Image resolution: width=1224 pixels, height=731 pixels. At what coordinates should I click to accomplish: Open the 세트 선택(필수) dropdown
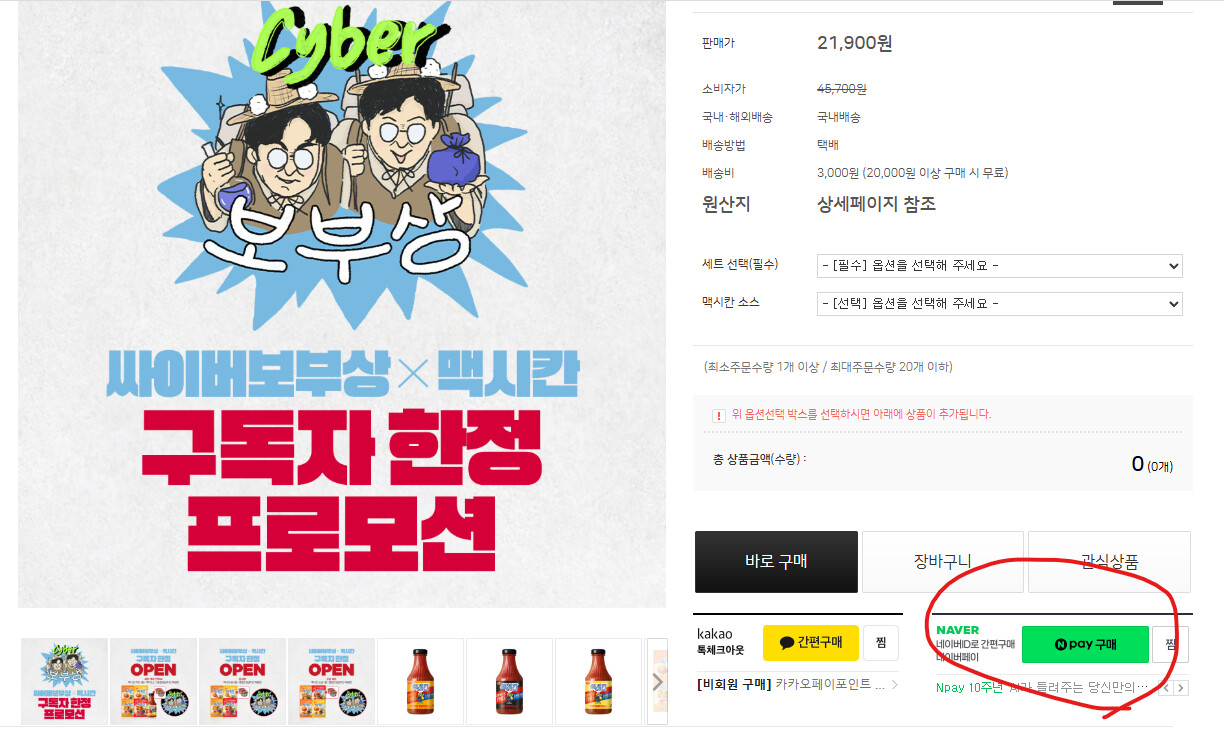coord(1000,266)
